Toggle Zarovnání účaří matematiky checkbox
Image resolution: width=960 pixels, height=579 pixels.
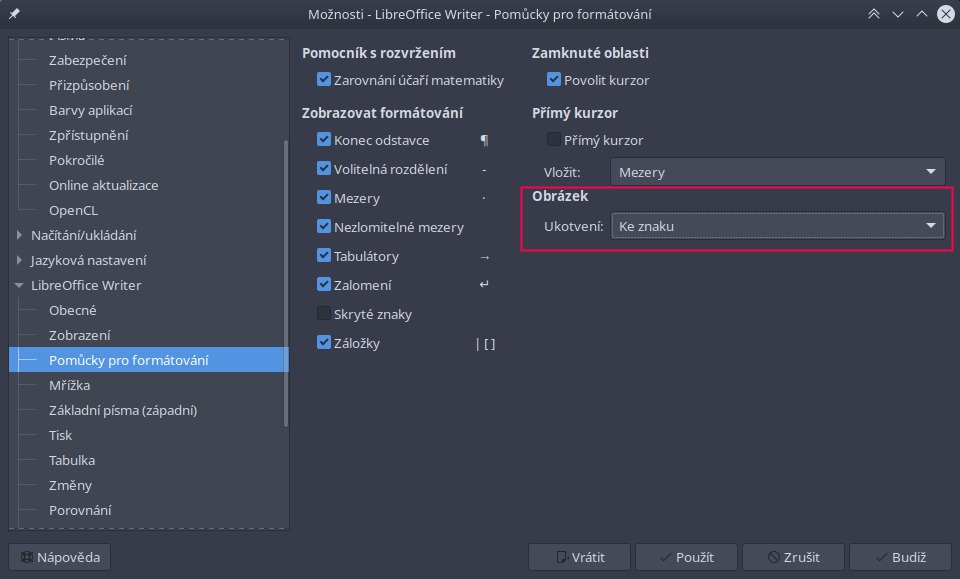click(324, 80)
